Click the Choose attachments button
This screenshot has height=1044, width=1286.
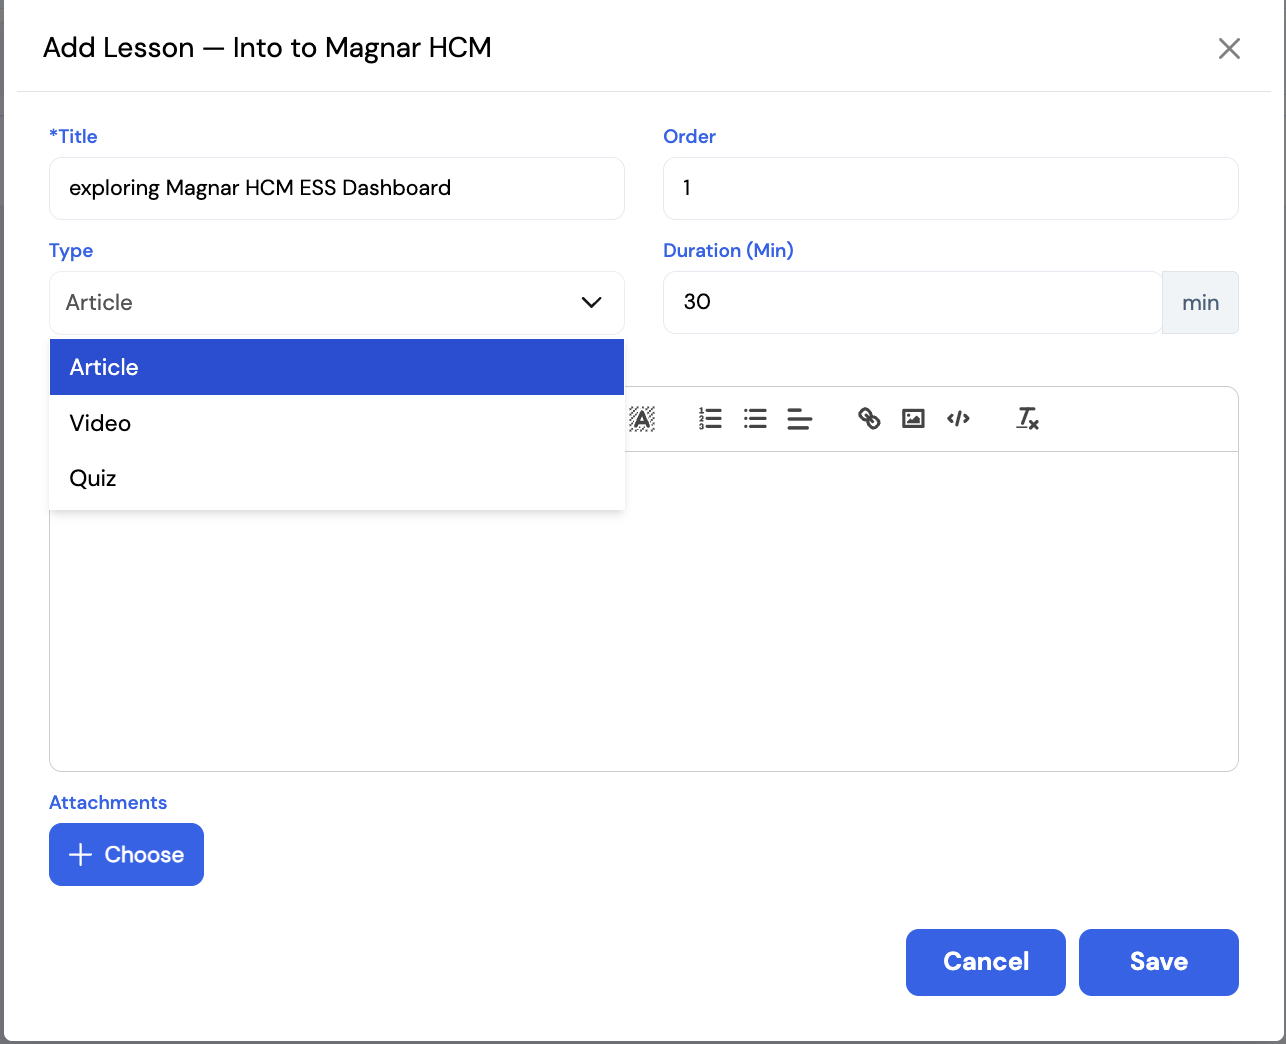tap(126, 854)
